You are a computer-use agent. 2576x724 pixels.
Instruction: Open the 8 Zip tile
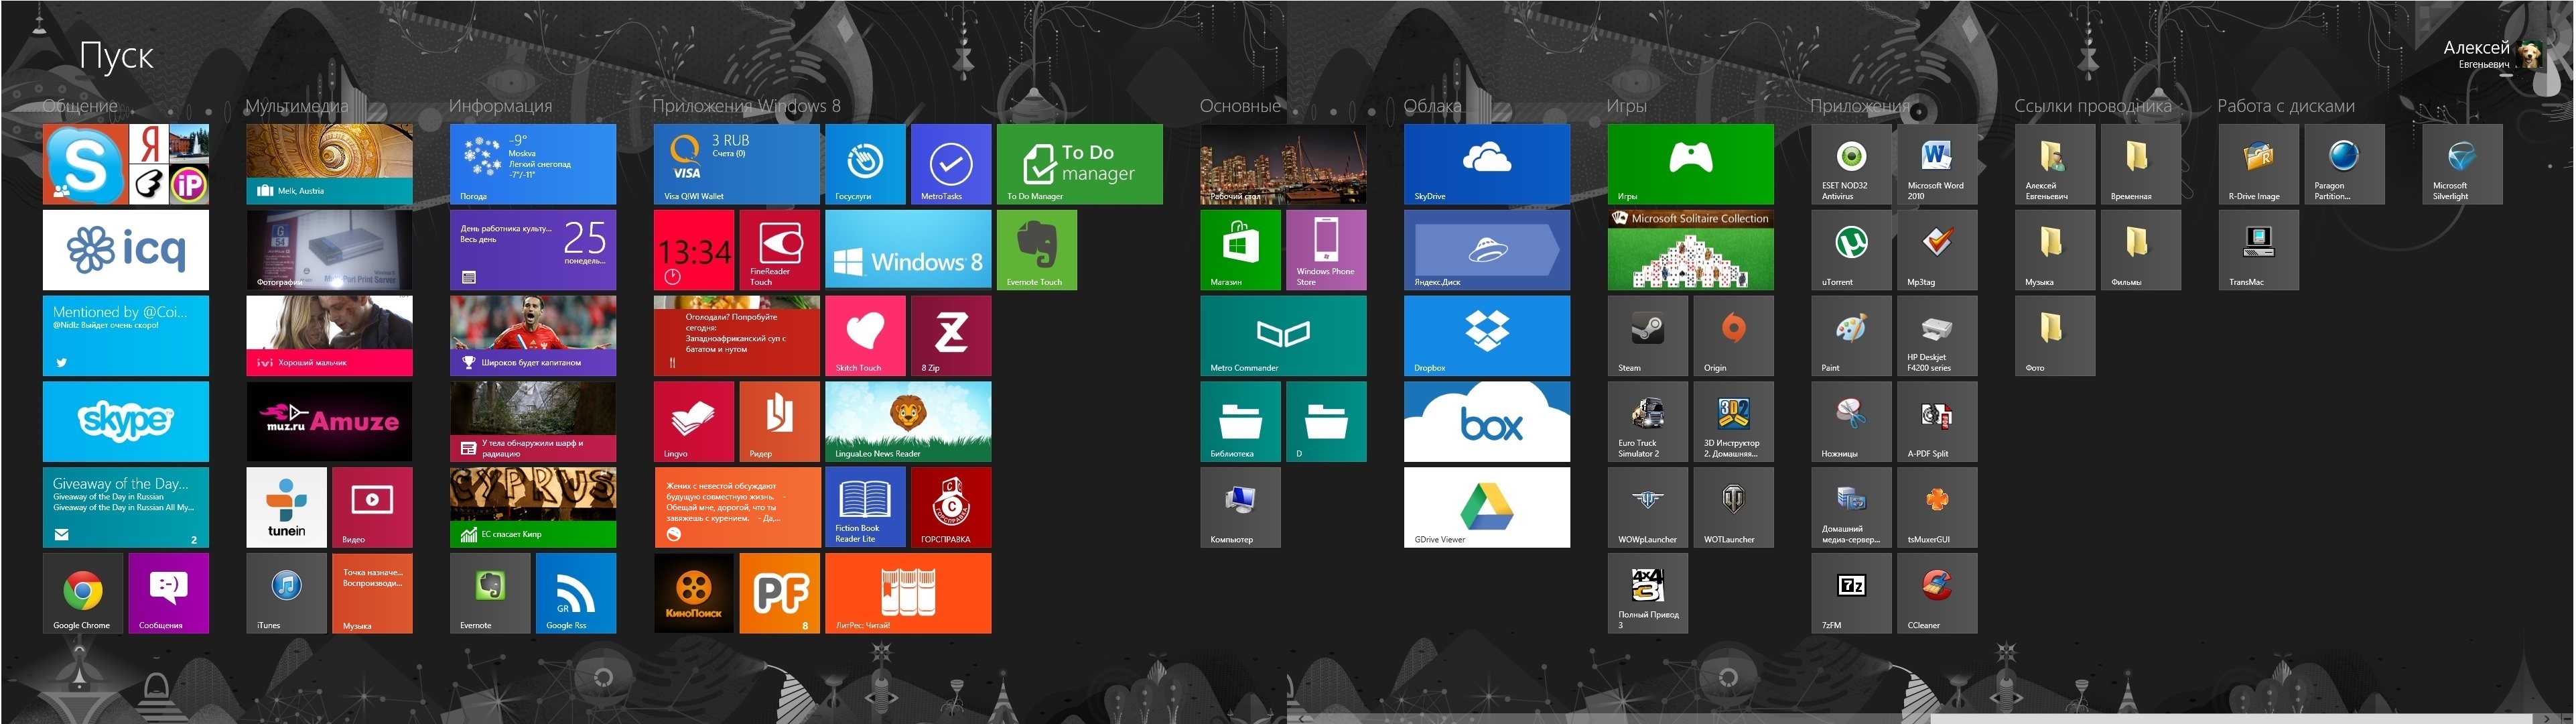[x=951, y=336]
